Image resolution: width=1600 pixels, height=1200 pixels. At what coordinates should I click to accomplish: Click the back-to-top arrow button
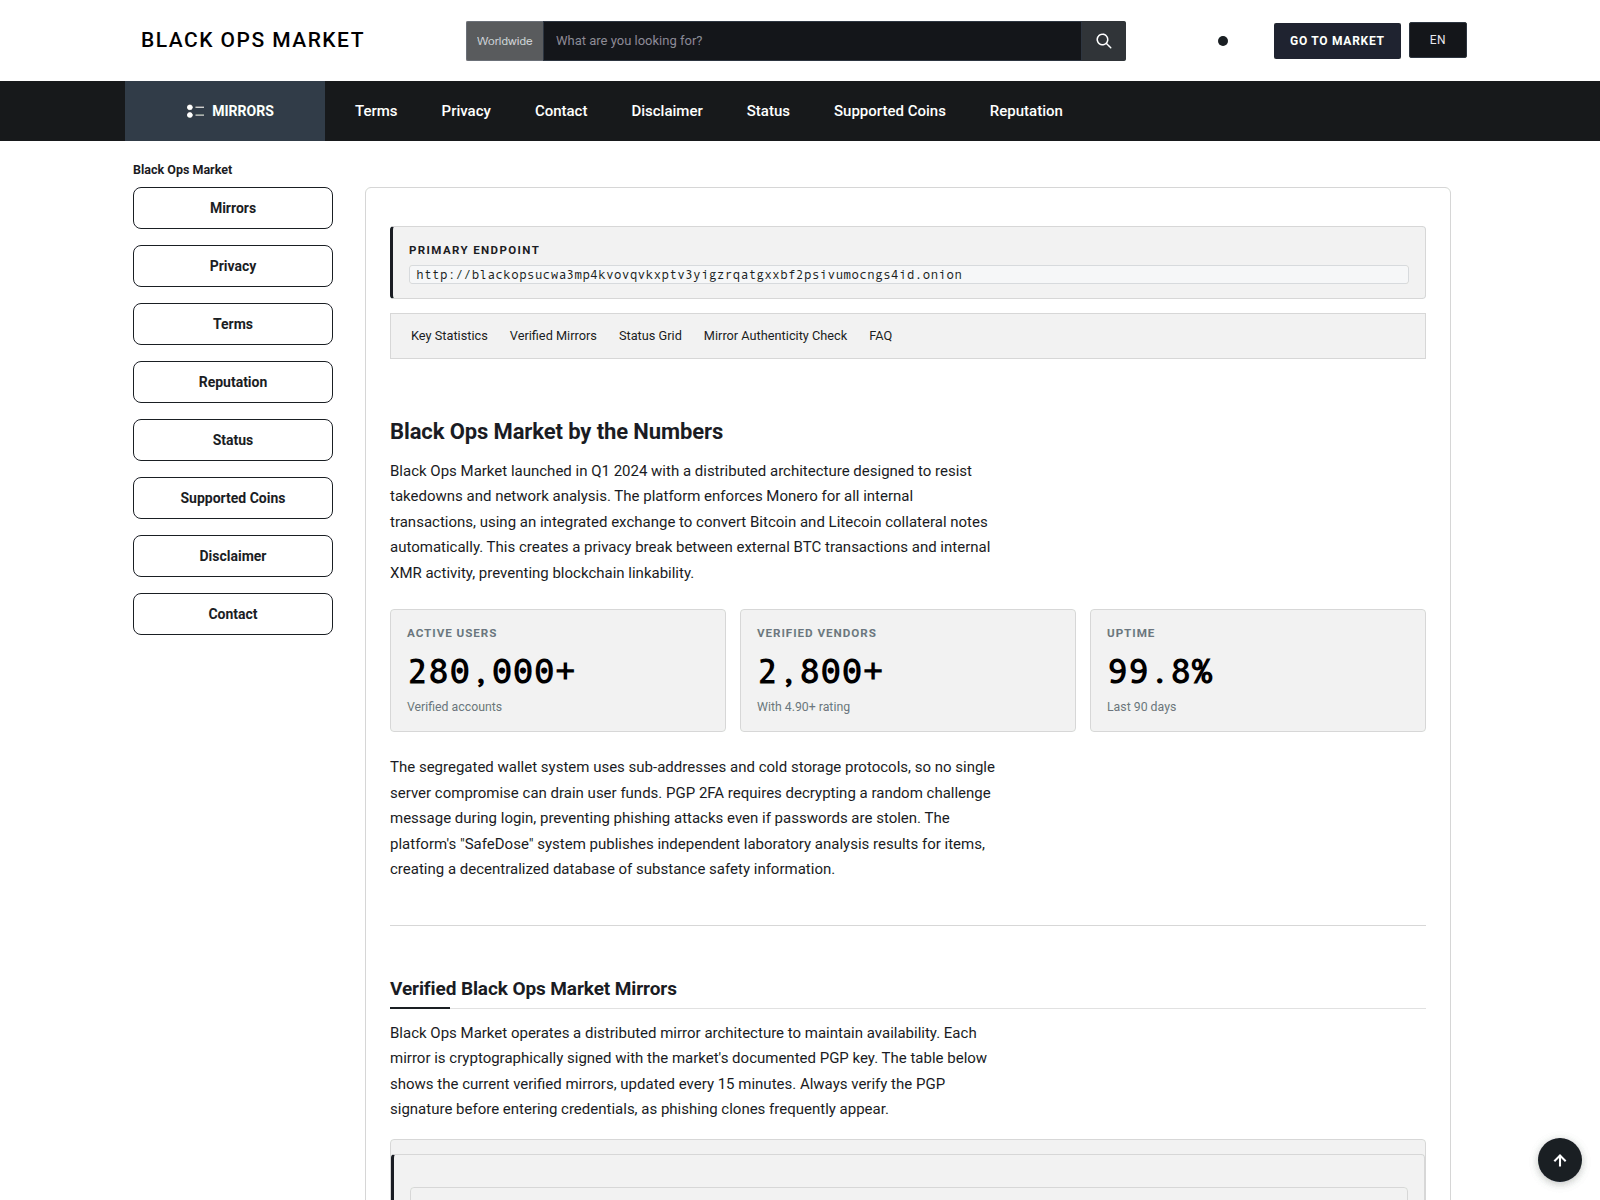pyautogui.click(x=1559, y=1160)
